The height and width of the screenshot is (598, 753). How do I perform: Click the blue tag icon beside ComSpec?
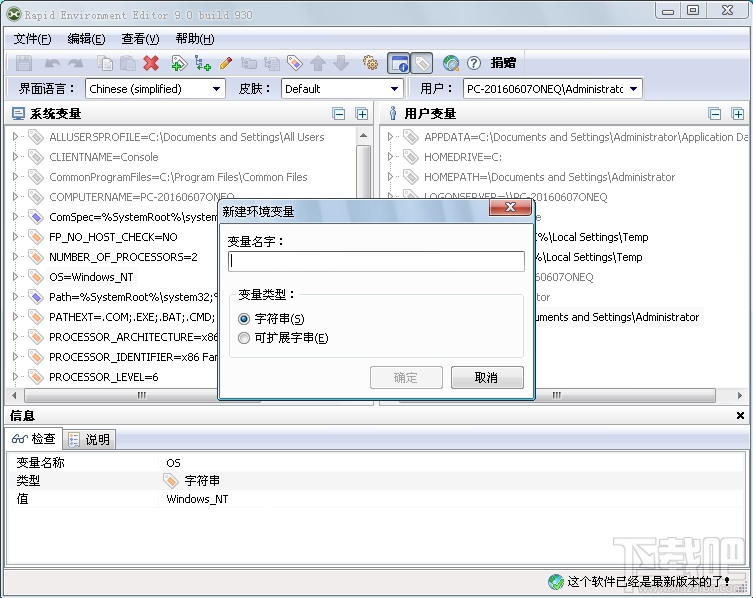coord(36,217)
